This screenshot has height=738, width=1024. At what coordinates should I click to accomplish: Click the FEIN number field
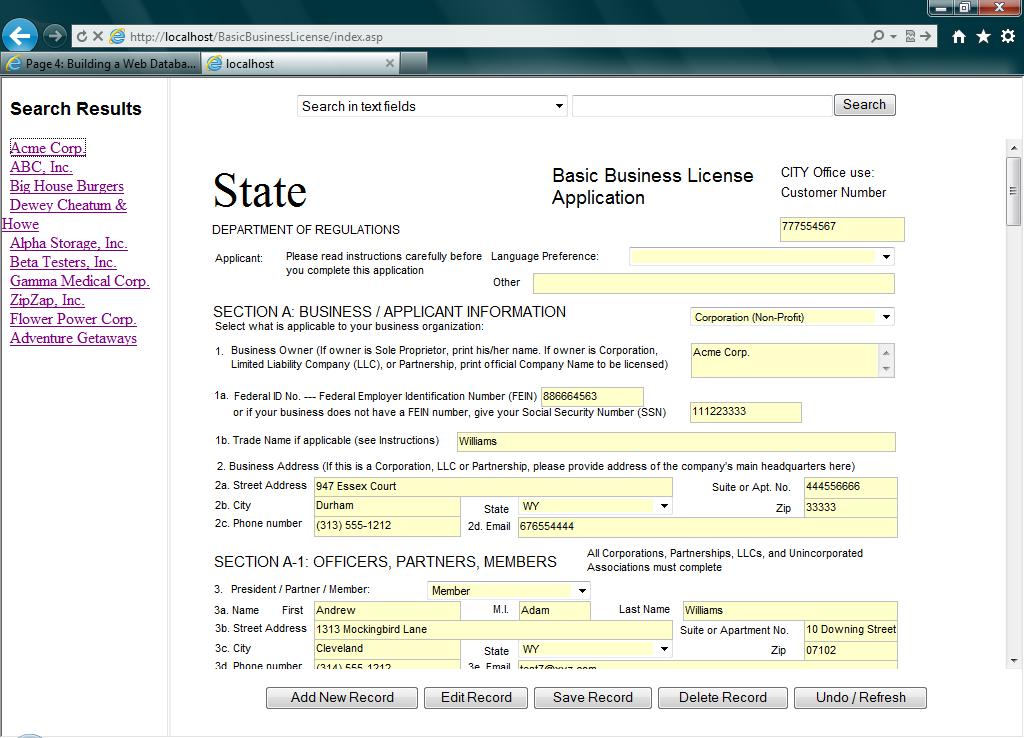[x=592, y=396]
